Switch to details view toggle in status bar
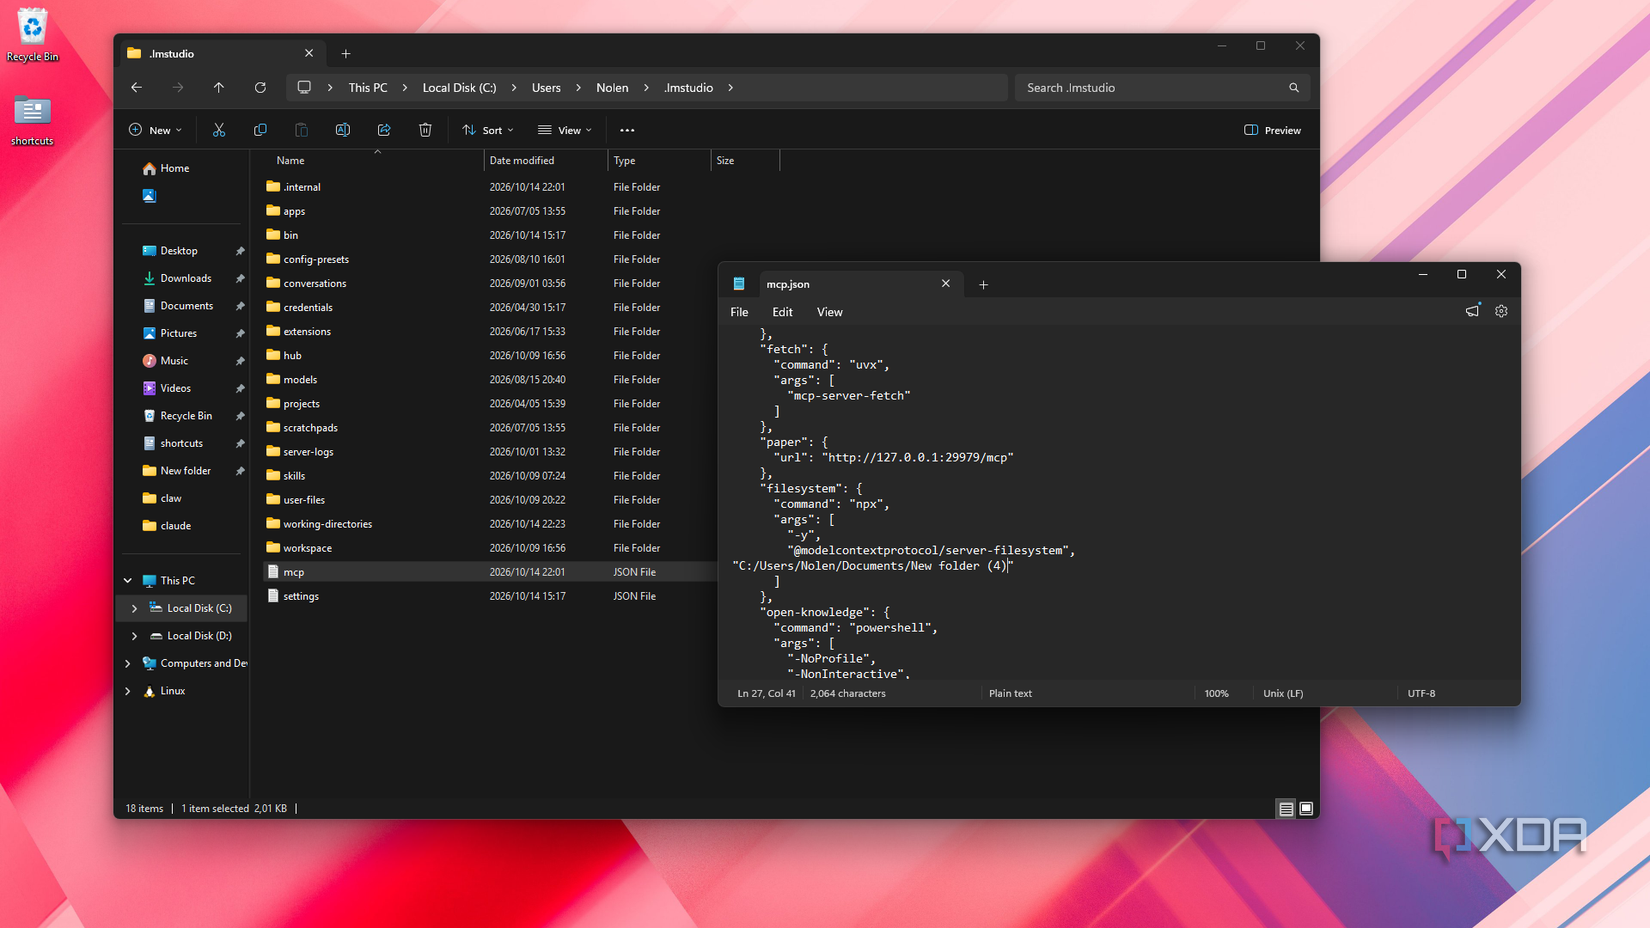Image resolution: width=1650 pixels, height=928 pixels. click(1286, 808)
